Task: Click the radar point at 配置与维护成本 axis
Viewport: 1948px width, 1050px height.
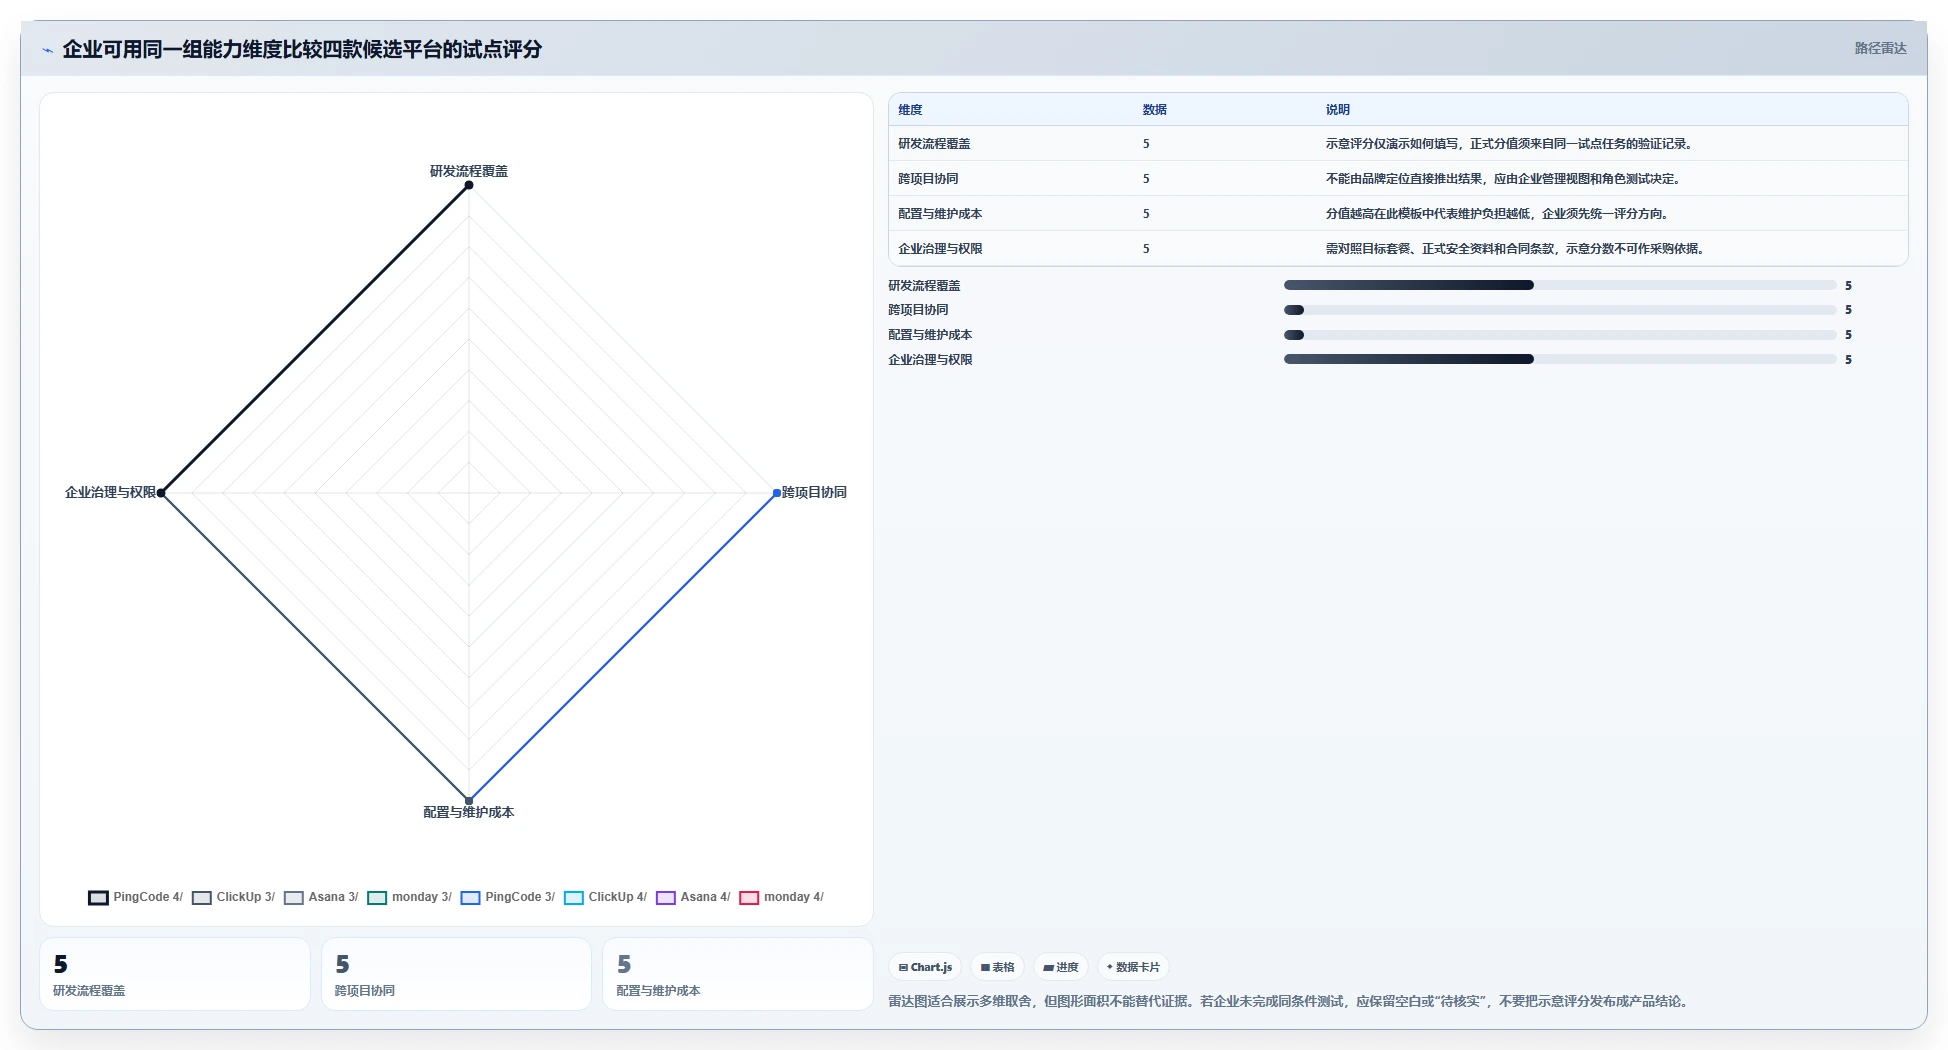Action: [x=469, y=800]
